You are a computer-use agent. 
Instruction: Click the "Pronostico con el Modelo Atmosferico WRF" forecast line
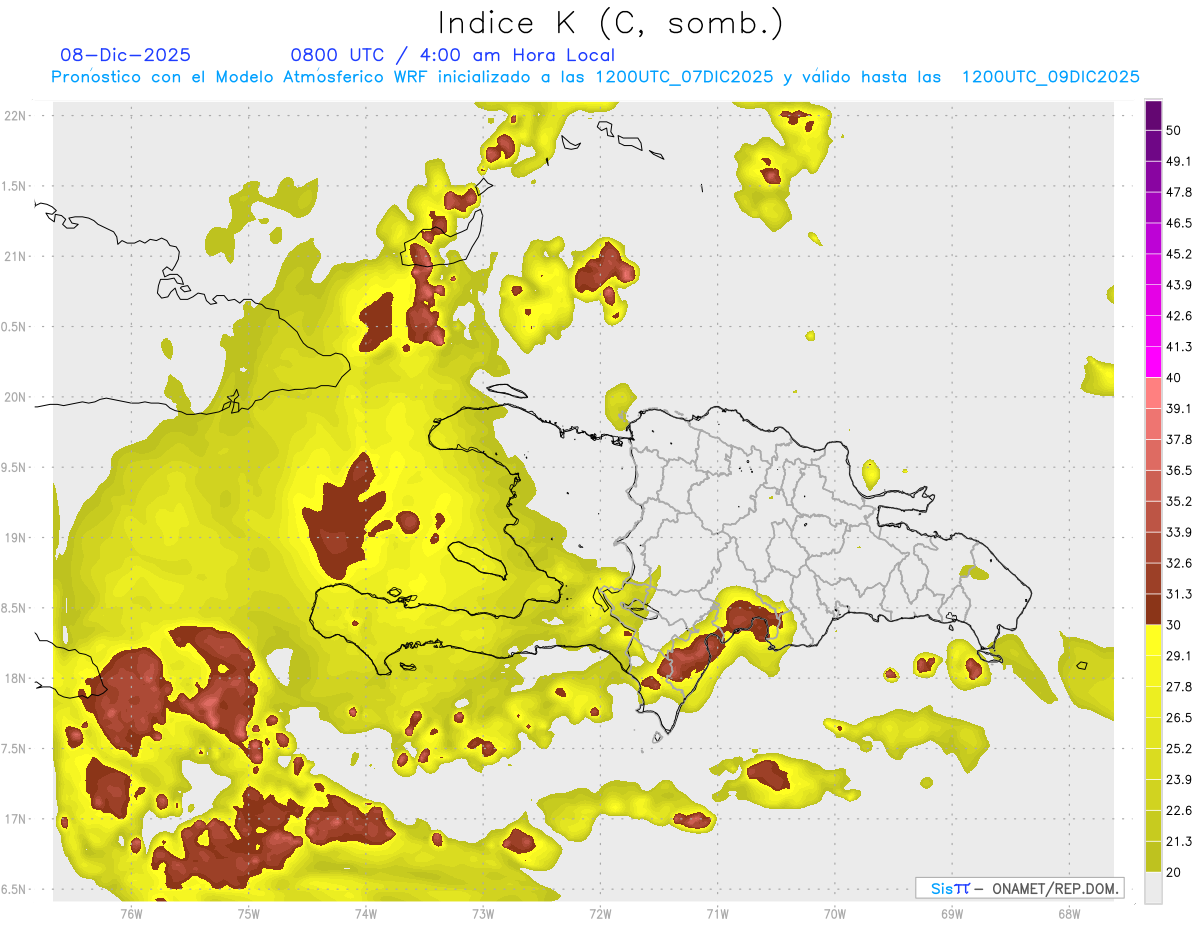595,77
